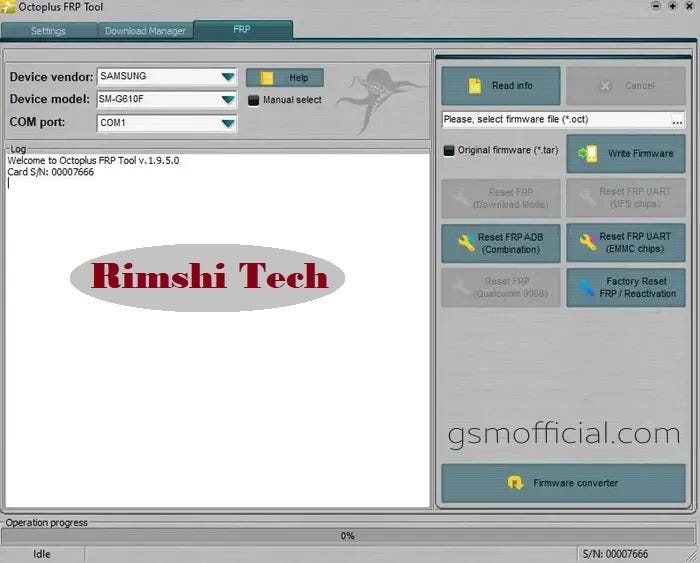Browse for firmware file with ellipsis button
This screenshot has width=700, height=563.
677,120
